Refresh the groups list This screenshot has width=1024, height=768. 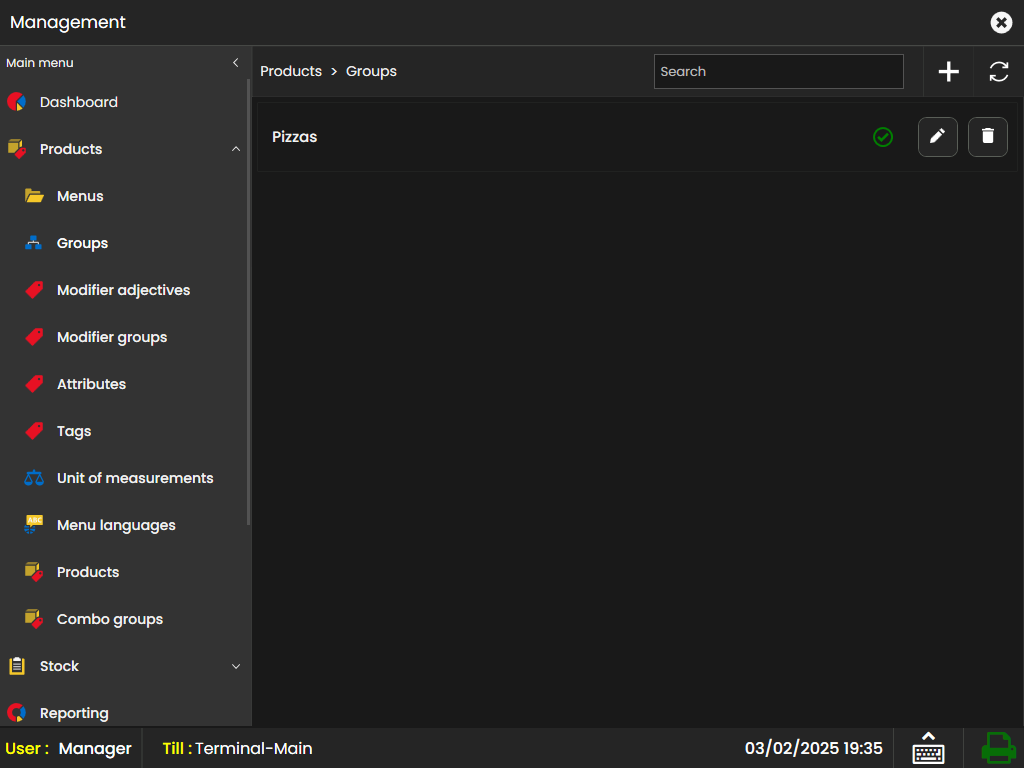[x=998, y=72]
